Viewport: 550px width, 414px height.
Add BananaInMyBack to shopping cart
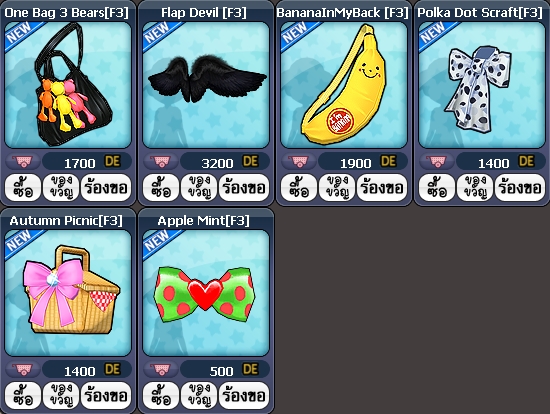(299, 161)
